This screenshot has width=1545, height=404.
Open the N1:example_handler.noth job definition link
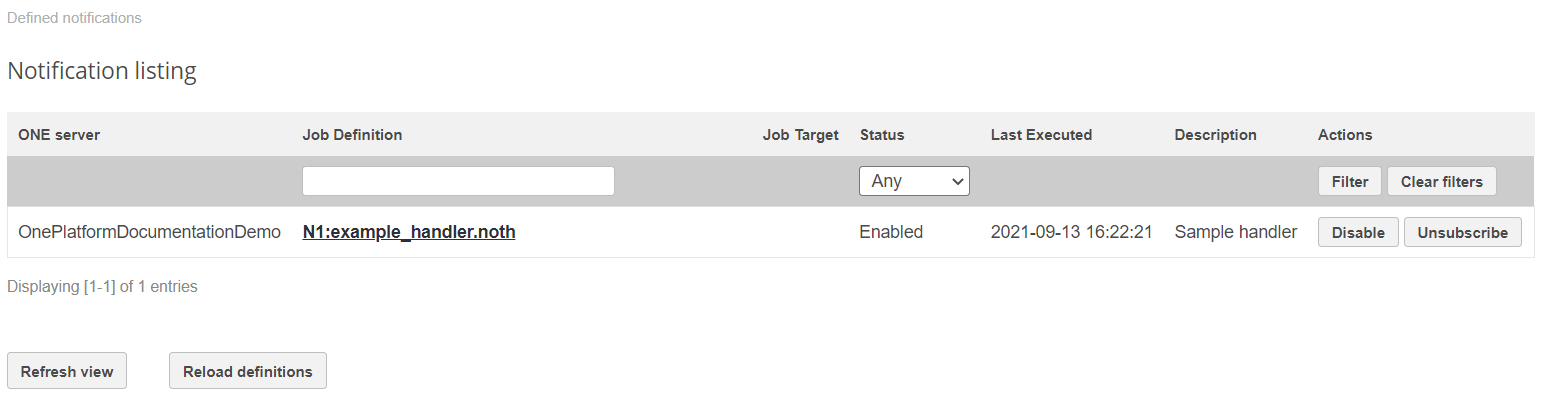point(409,232)
